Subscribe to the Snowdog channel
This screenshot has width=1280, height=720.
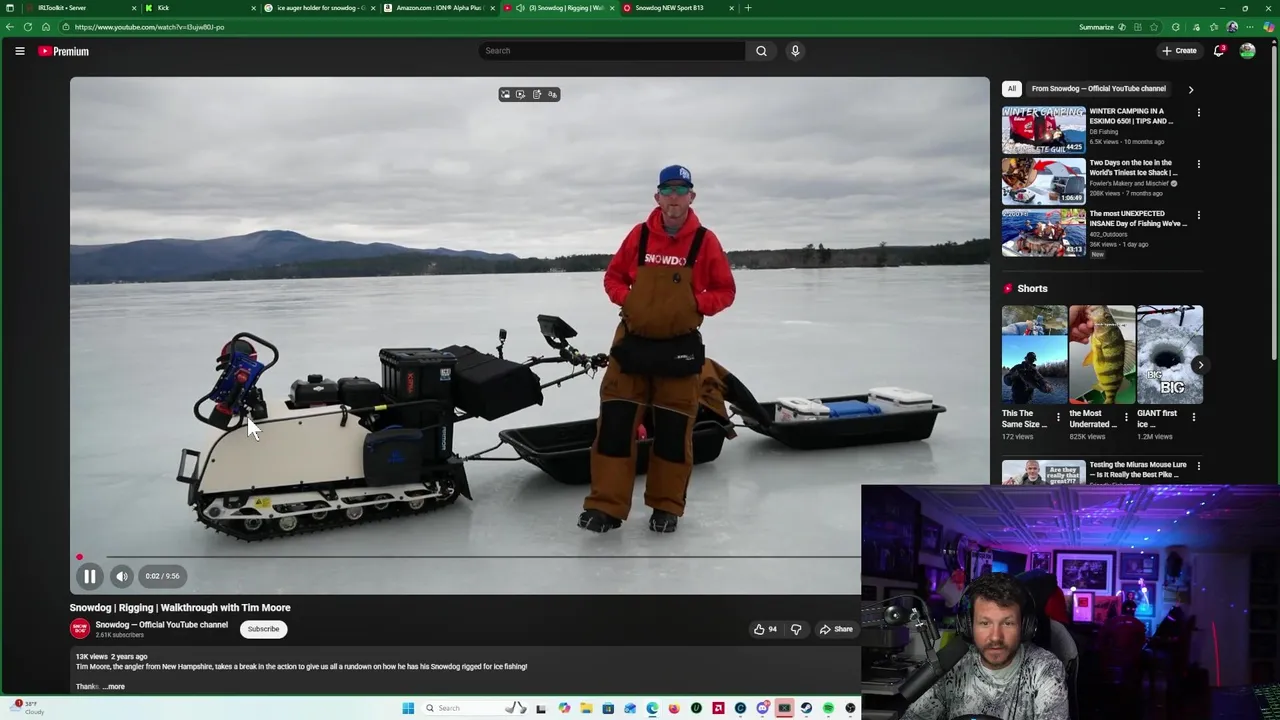click(263, 629)
